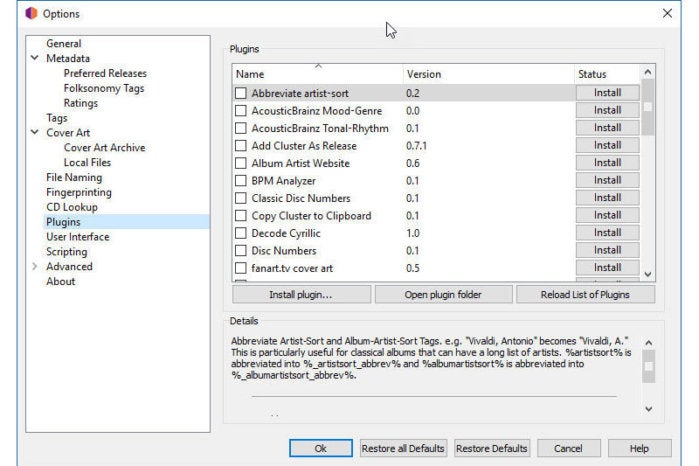Check the fanart.tv cover art box
Viewport: 699px width, 466px height.
tap(241, 268)
